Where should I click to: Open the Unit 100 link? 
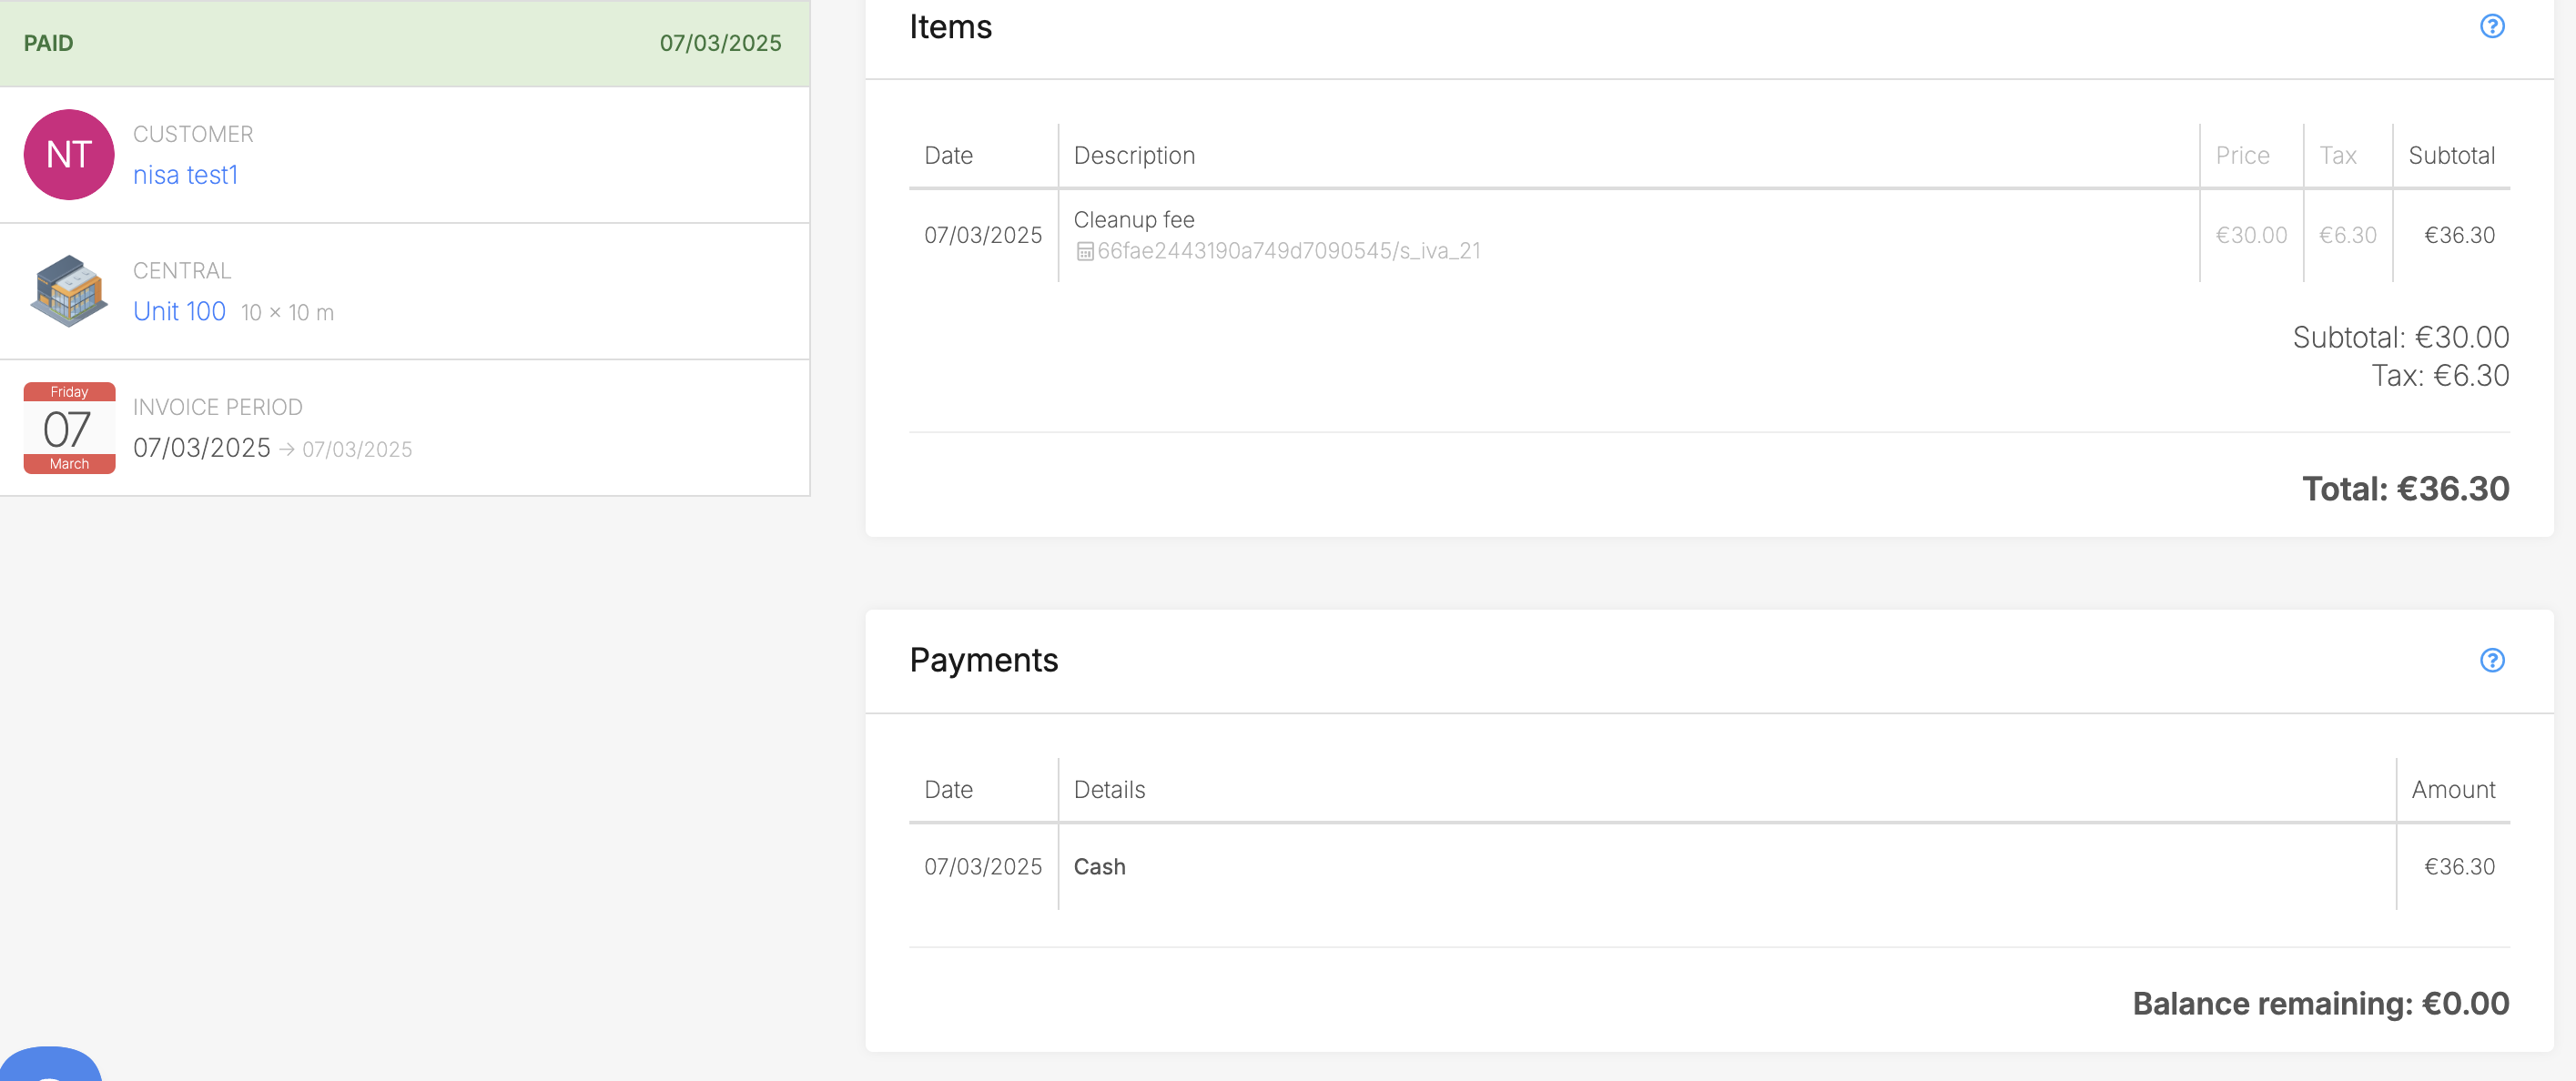pyautogui.click(x=179, y=311)
